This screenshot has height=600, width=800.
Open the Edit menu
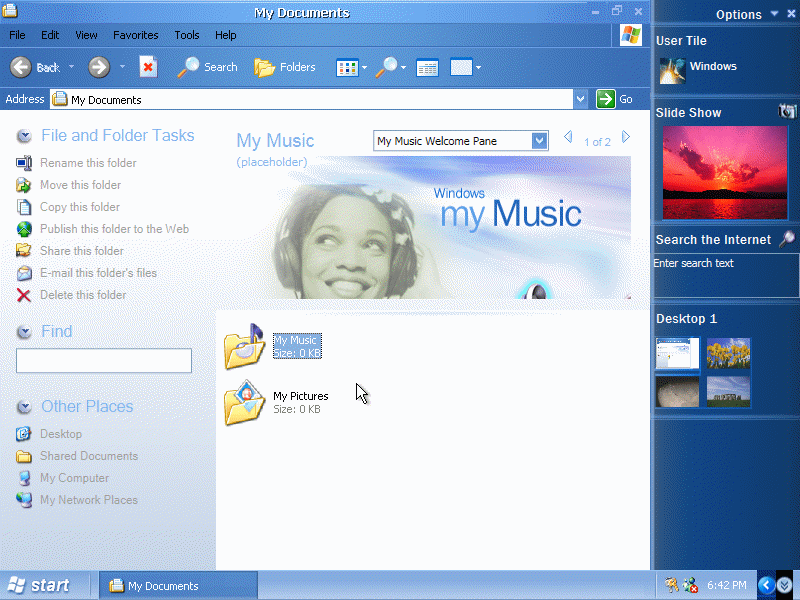click(50, 35)
